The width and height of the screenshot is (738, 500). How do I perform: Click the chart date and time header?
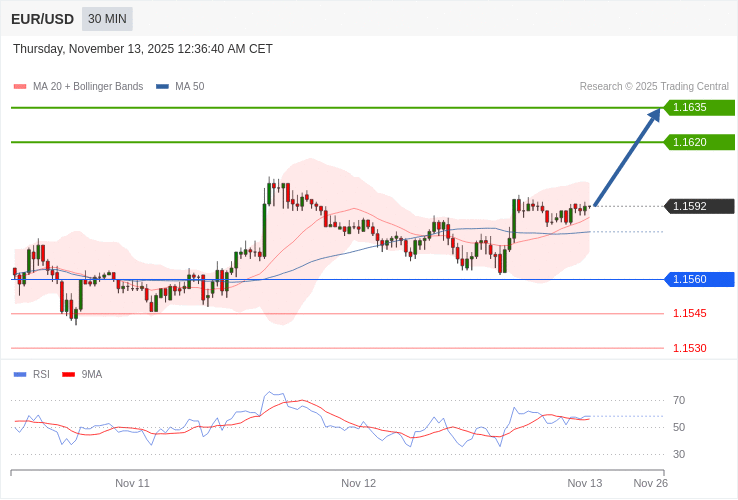(143, 49)
